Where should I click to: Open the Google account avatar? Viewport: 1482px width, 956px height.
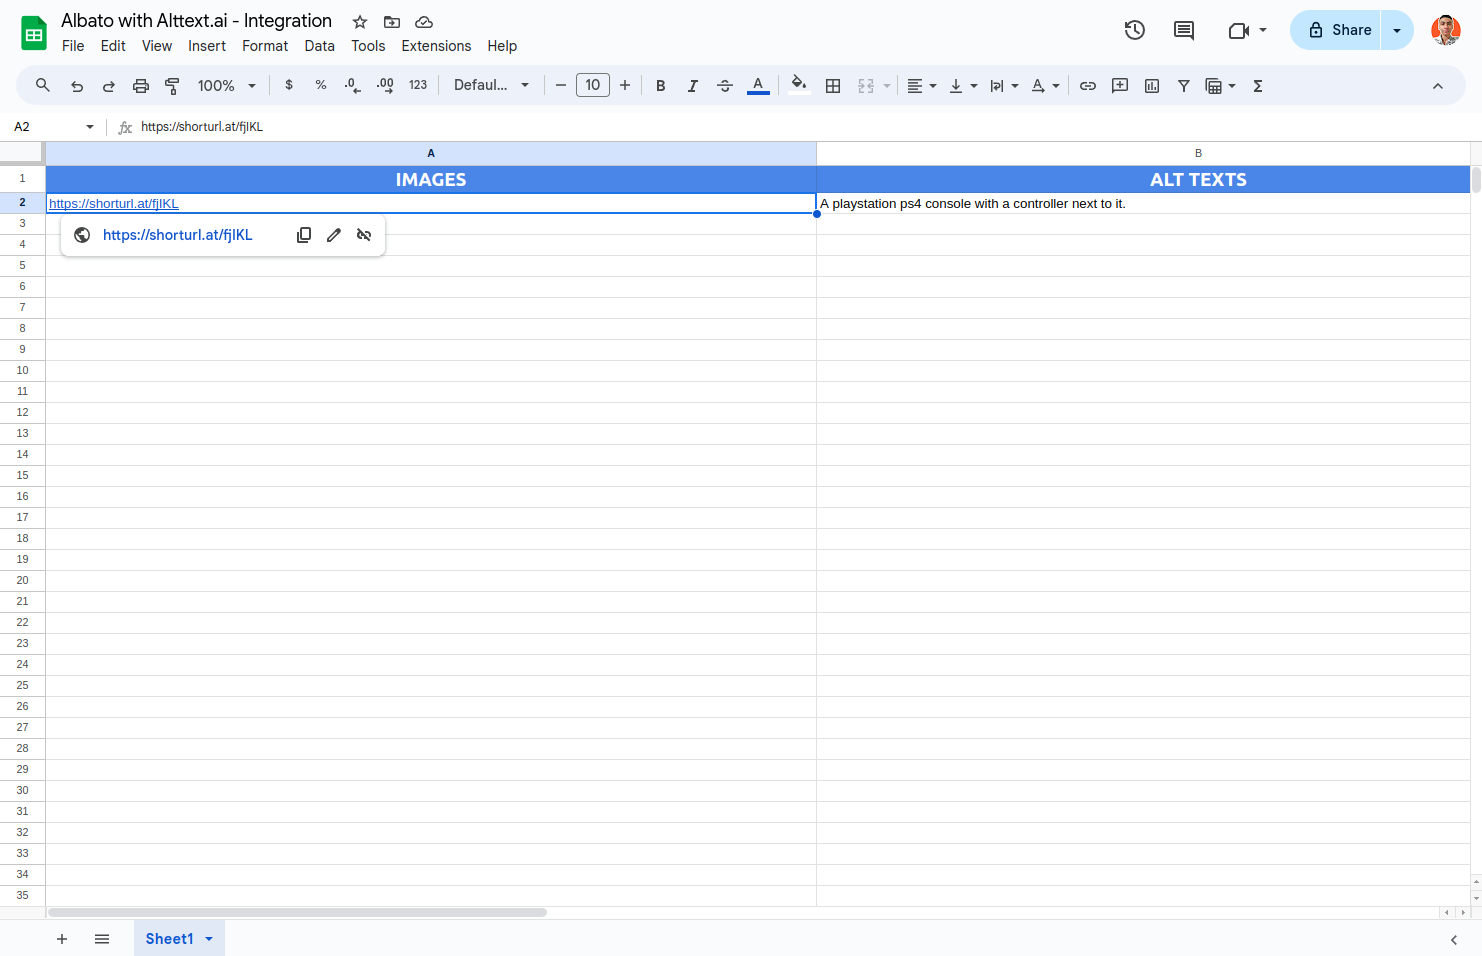coord(1446,30)
